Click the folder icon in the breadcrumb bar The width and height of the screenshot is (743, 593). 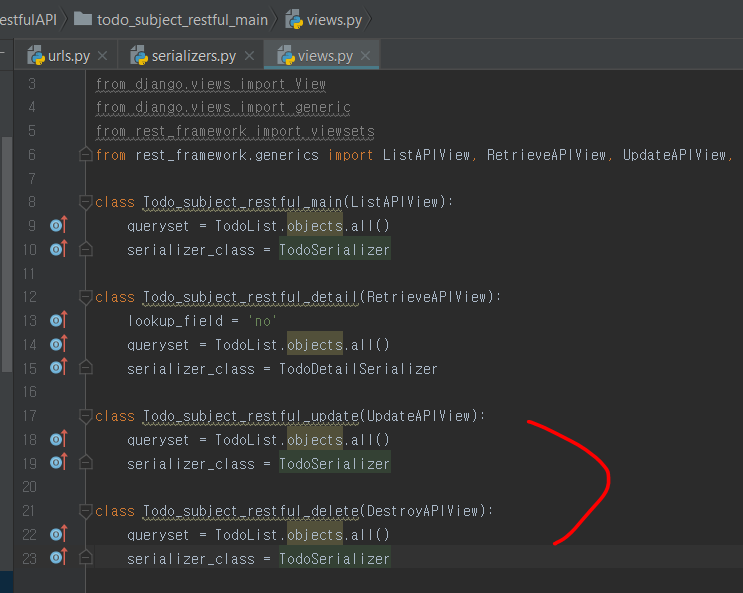click(83, 19)
